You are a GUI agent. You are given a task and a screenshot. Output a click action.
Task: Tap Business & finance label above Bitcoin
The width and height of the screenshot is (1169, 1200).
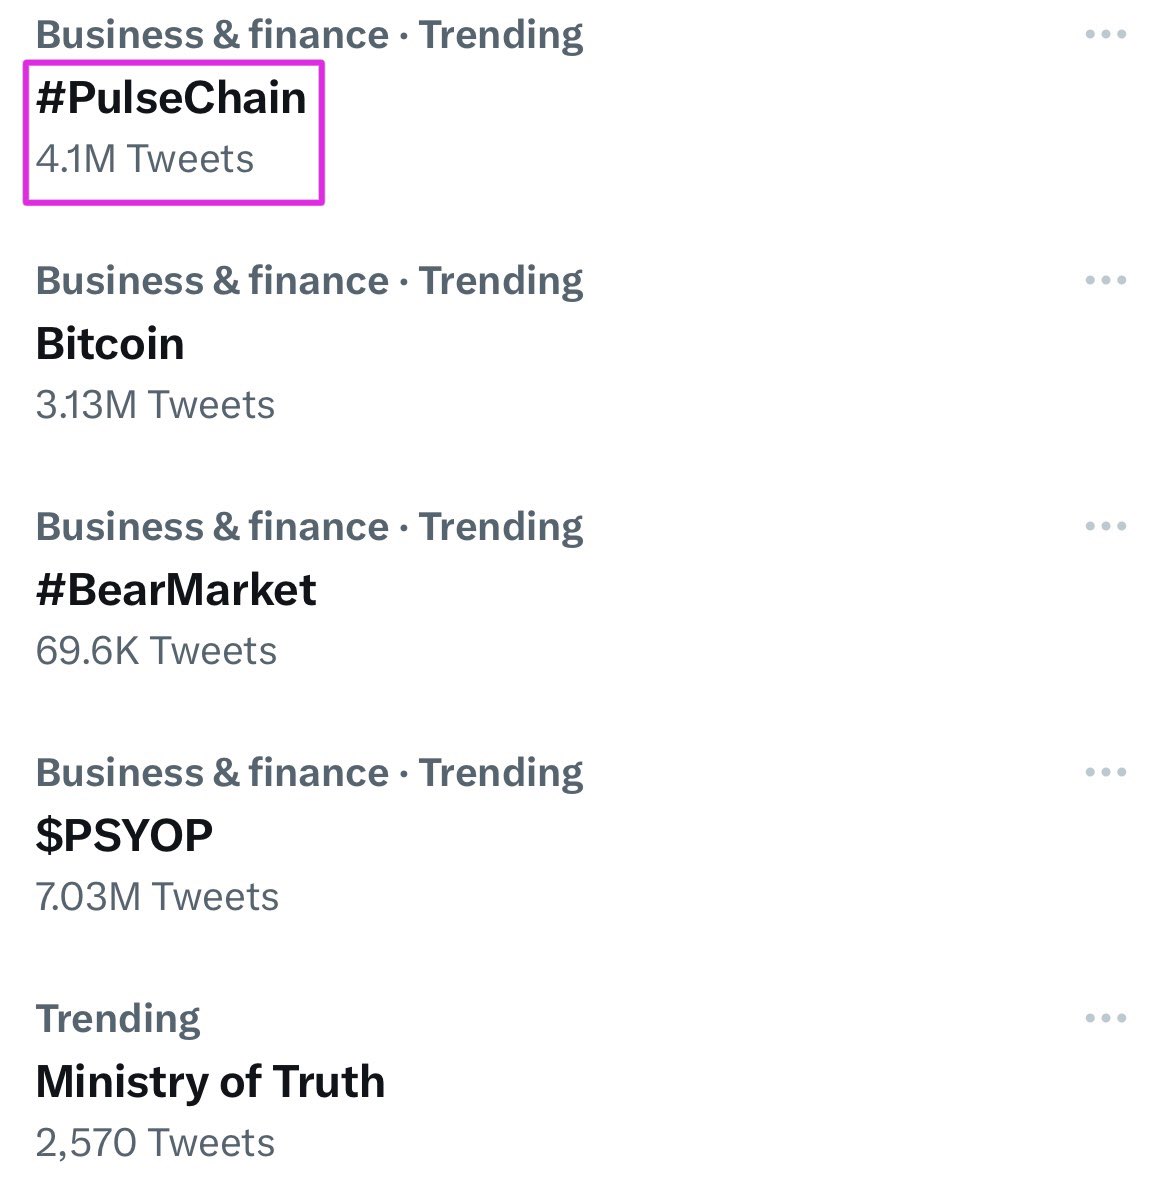click(212, 281)
